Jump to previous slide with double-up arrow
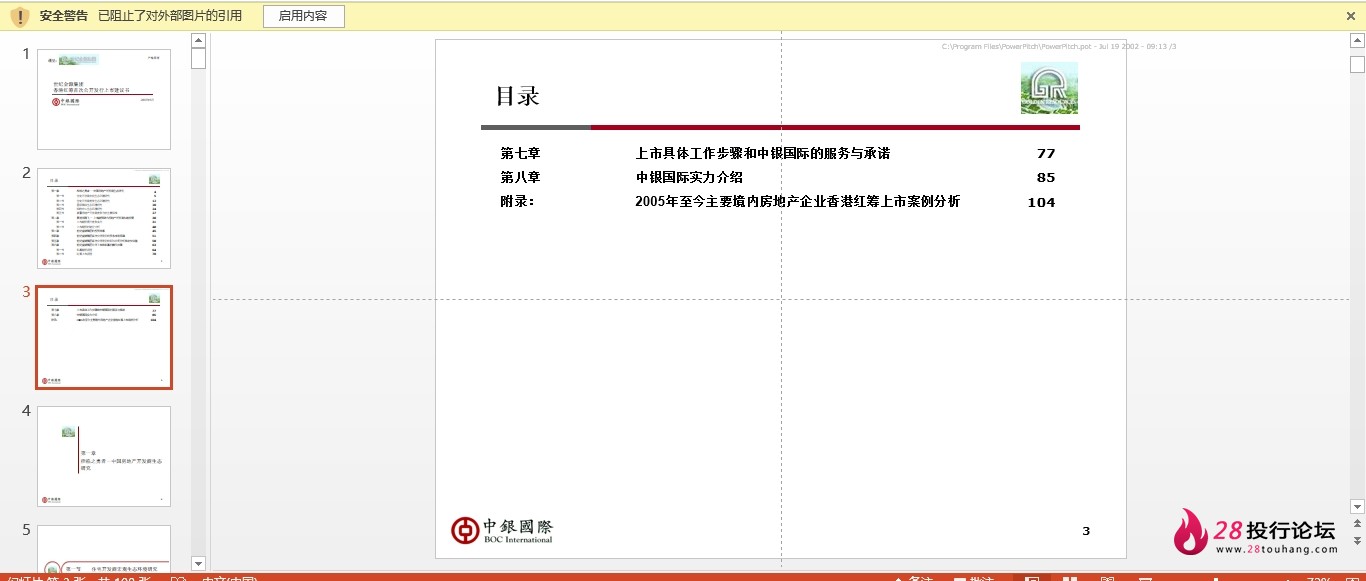 click(x=1357, y=526)
